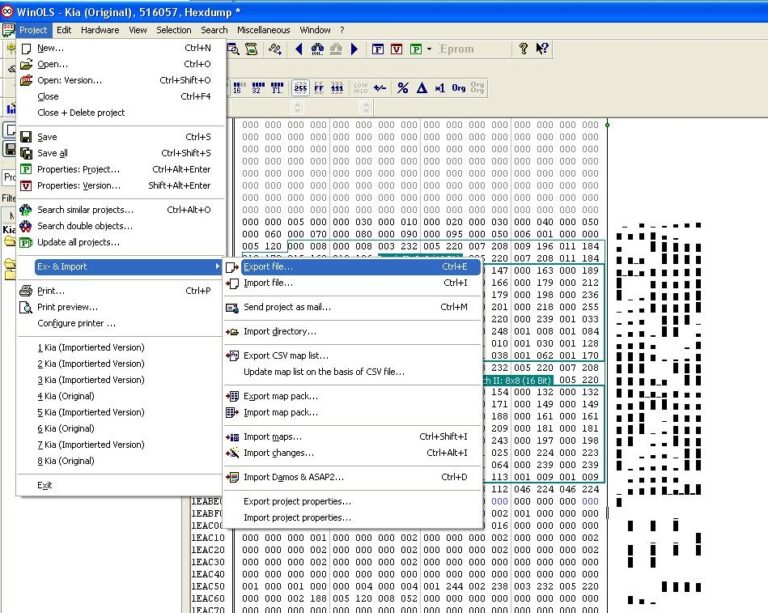The image size is (768, 613).
Task: Select Search similar projects...
Action: (121, 210)
